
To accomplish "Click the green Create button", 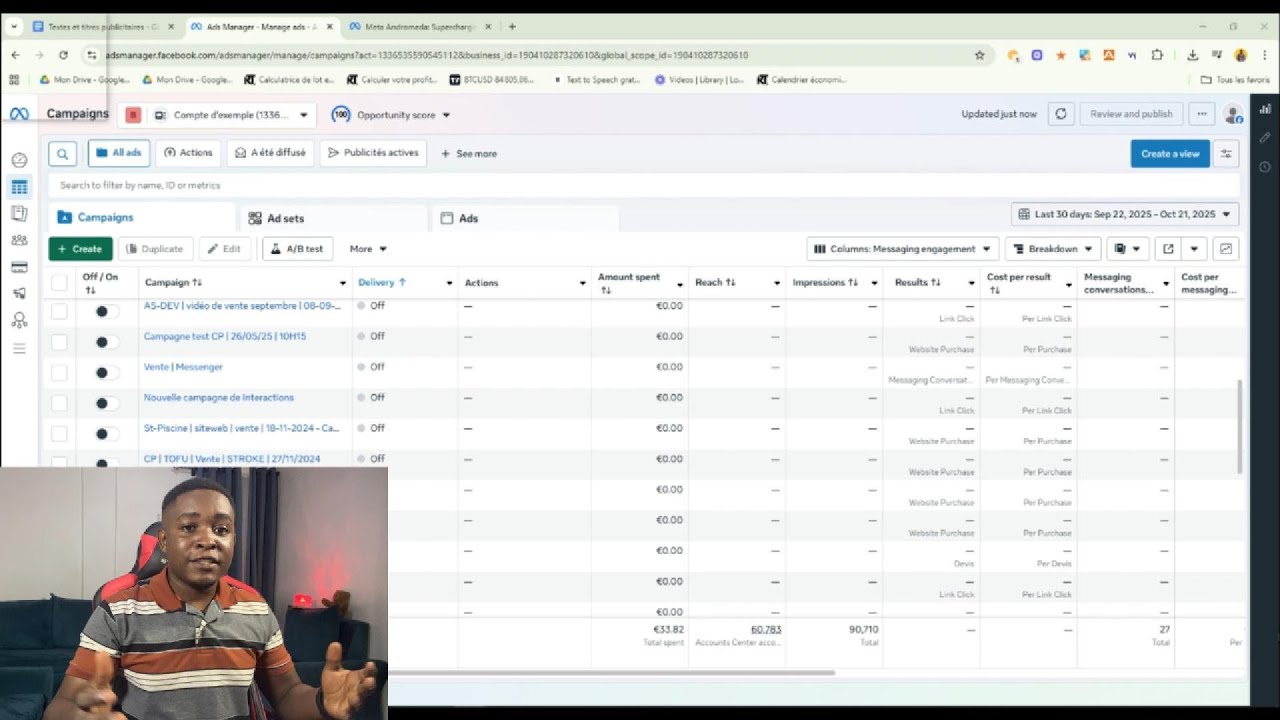I will 80,249.
